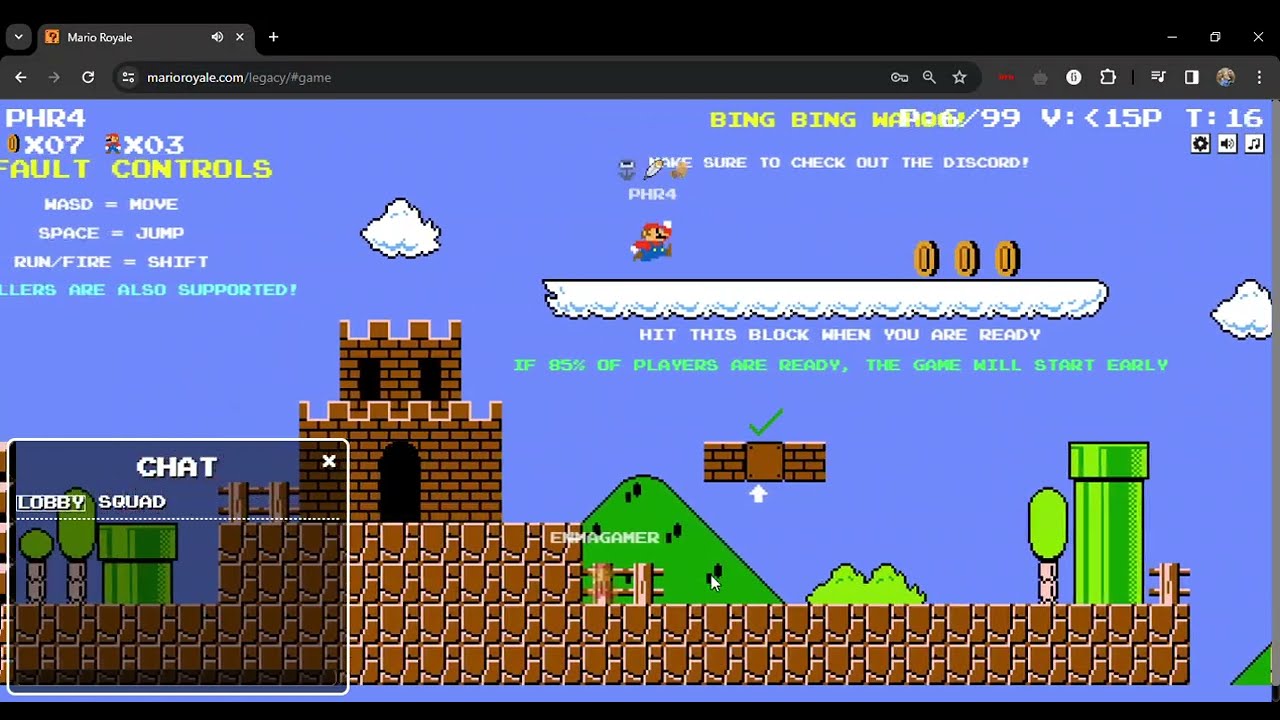Click the ENMAGAMER player name label
Viewport: 1280px width, 720px height.
[605, 538]
